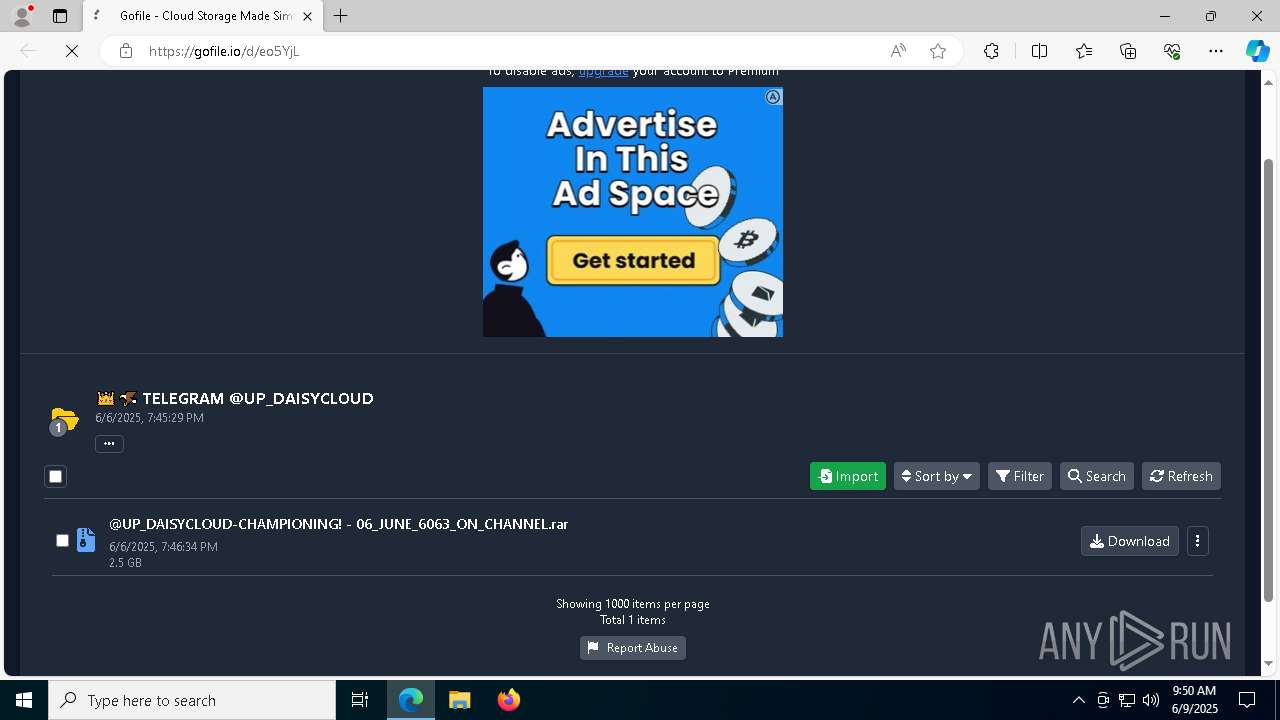
Task: Open Favorites list icon
Action: [x=1084, y=51]
